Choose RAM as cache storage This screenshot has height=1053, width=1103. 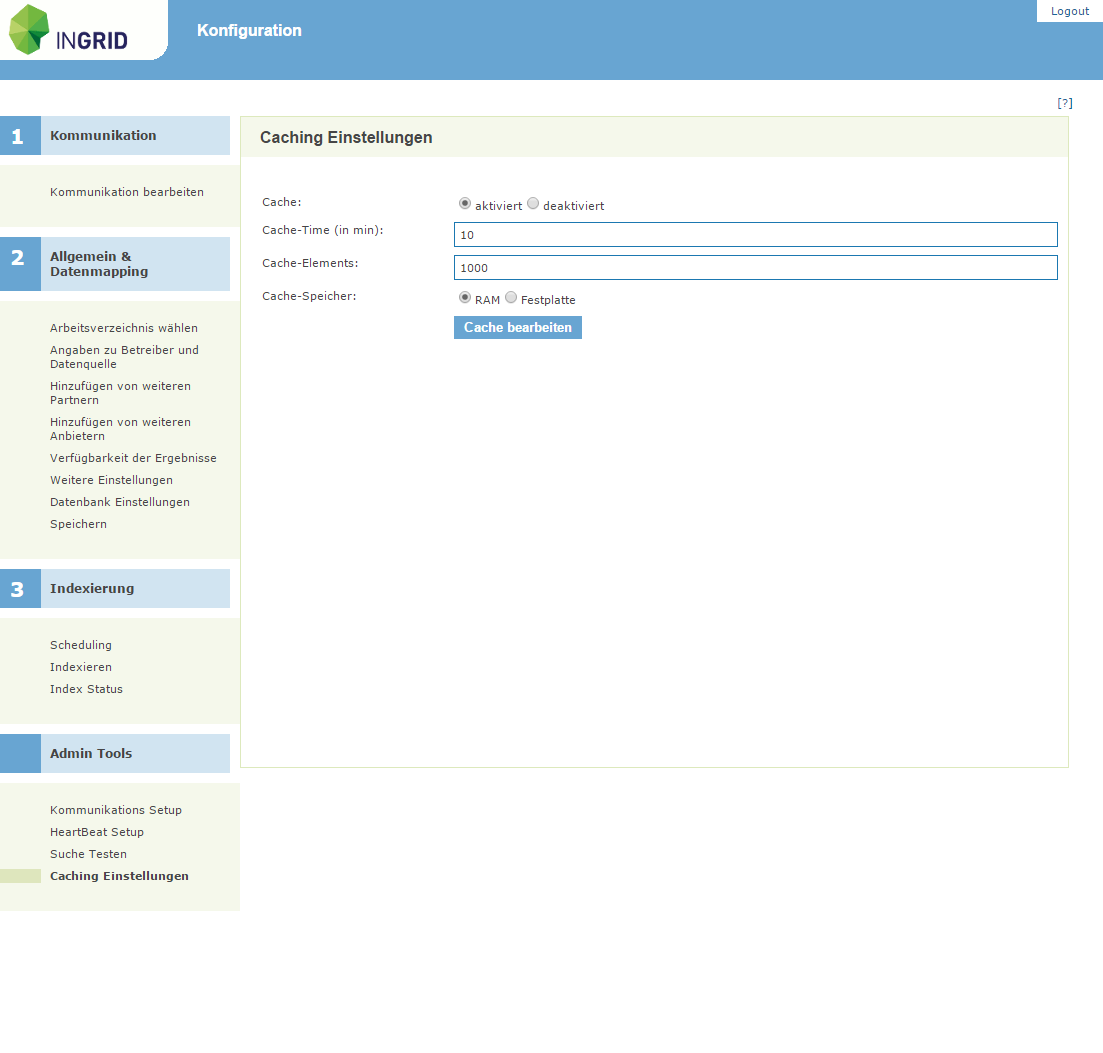click(x=465, y=297)
